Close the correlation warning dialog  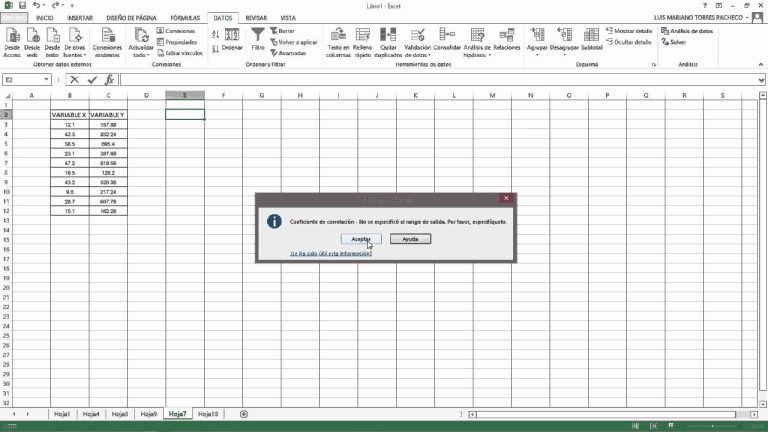506,198
